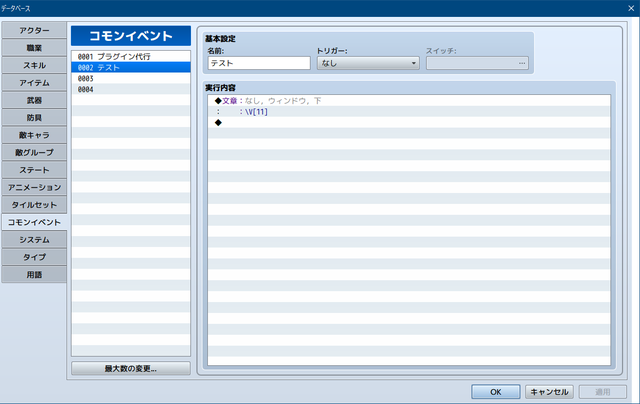Open the アクター database tab
Screen dimensions: 640x404
34,31
